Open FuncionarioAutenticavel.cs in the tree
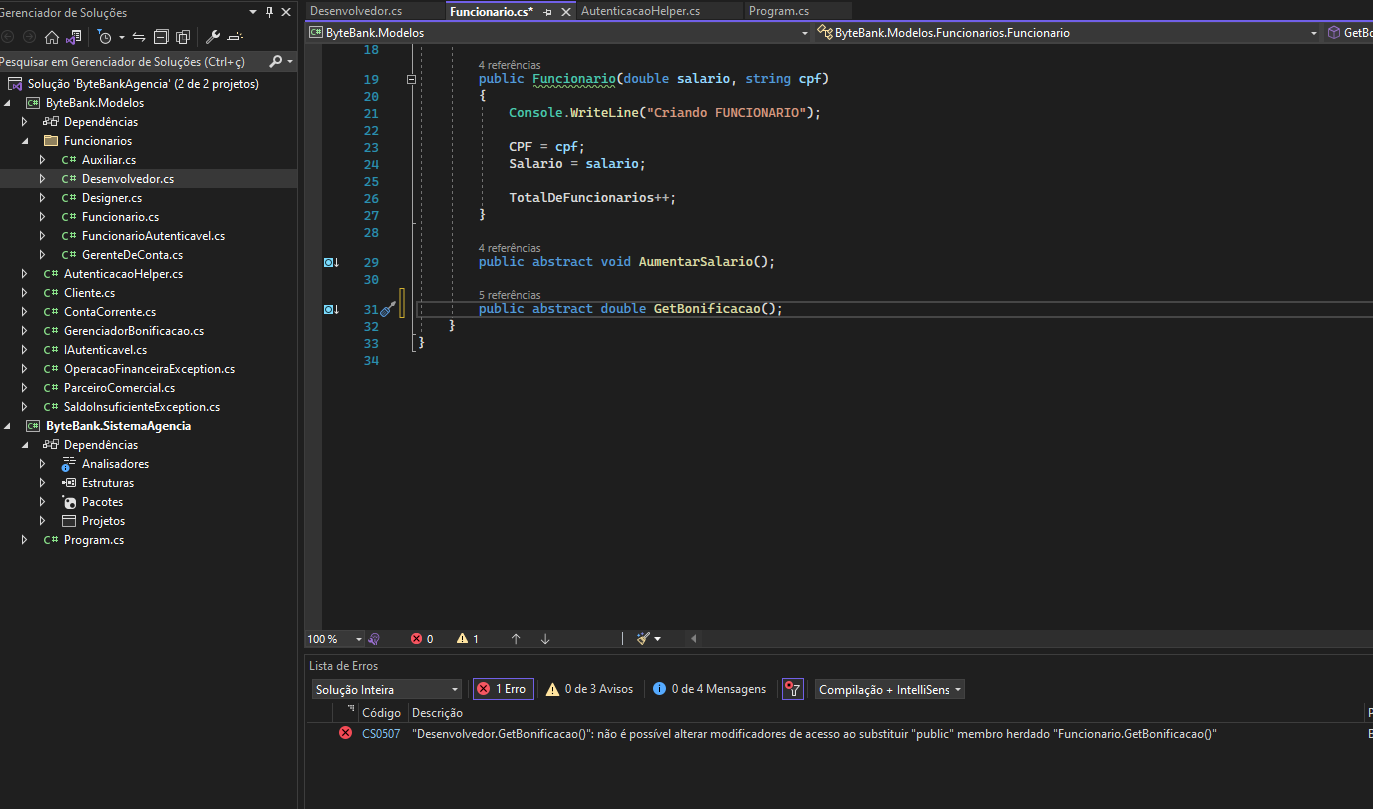Viewport: 1373px width, 809px height. 153,236
